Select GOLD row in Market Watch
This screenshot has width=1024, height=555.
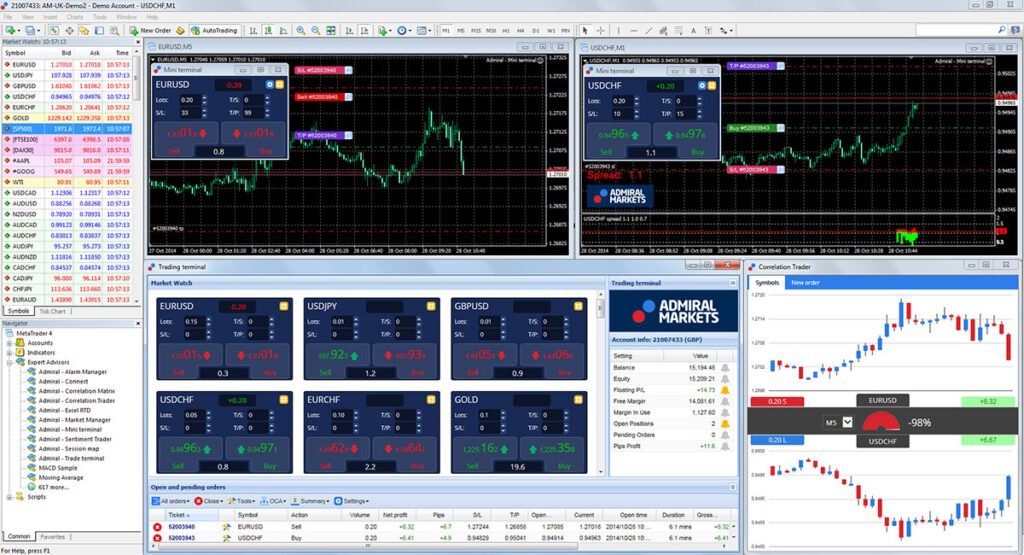click(x=67, y=118)
